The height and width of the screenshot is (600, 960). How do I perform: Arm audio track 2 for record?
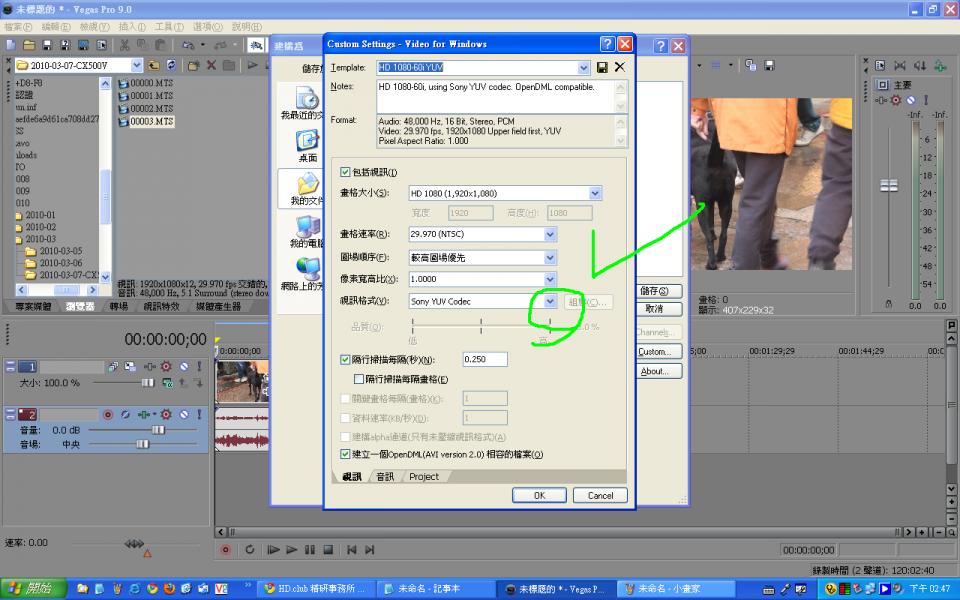[x=108, y=414]
